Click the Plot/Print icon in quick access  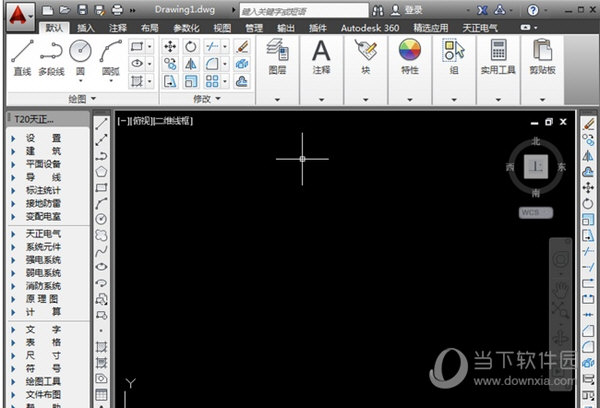pyautogui.click(x=117, y=10)
